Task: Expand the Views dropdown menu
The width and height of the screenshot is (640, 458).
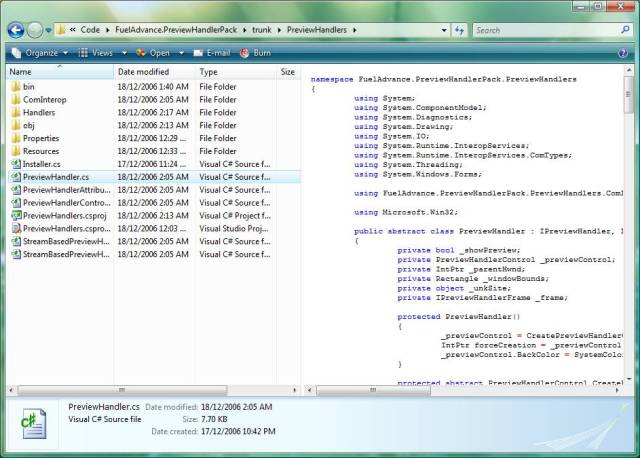Action: (x=103, y=52)
